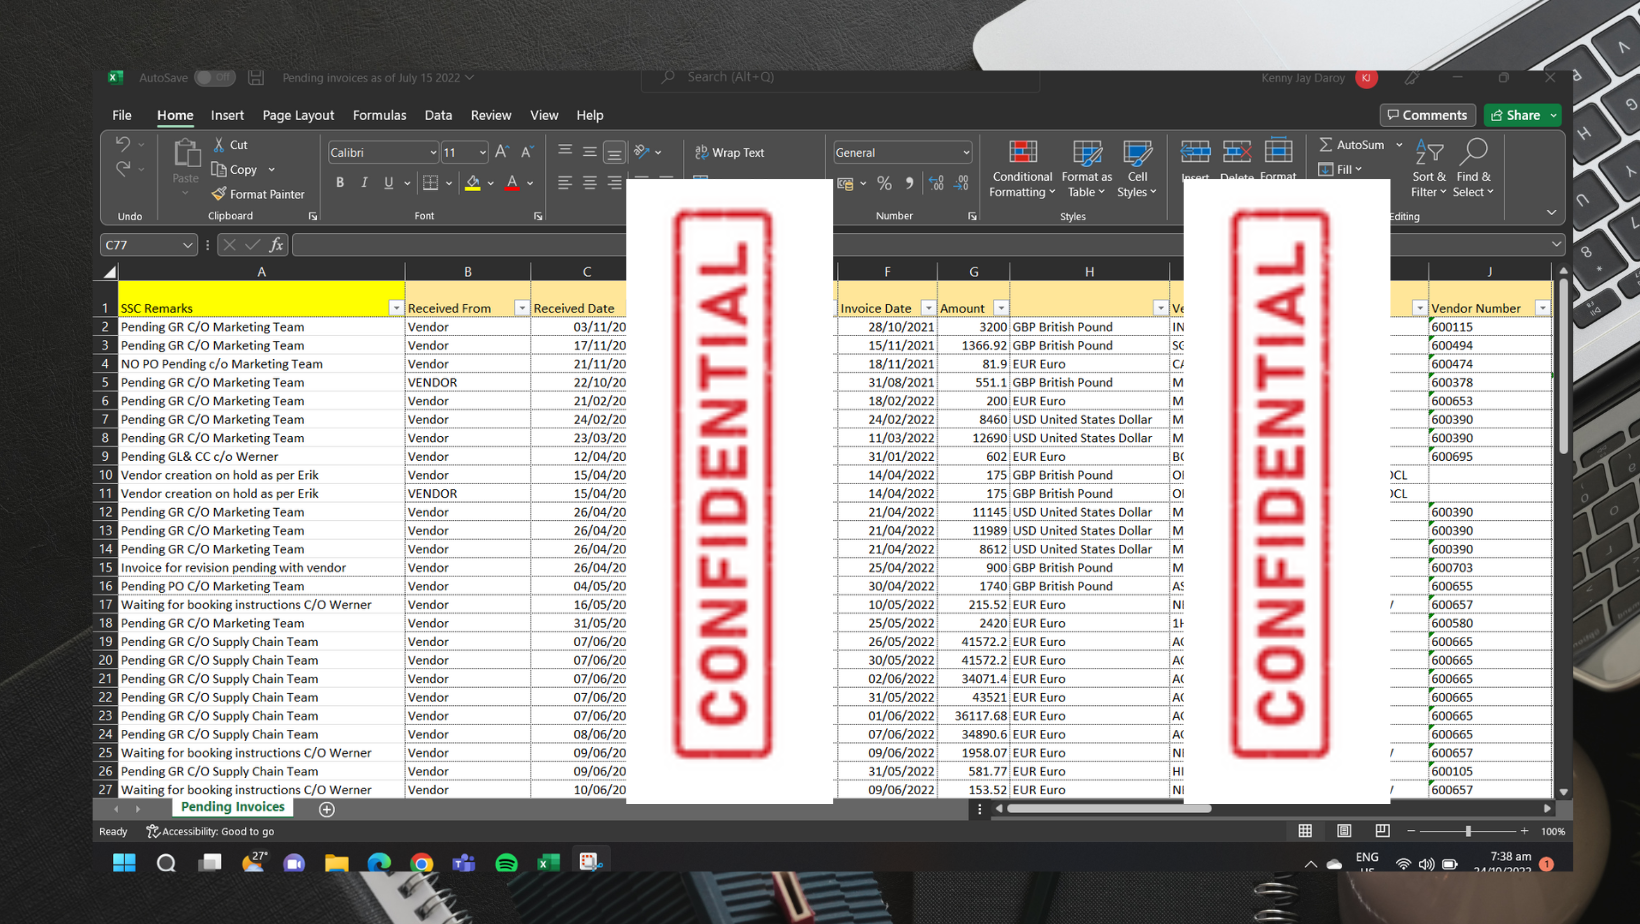Click Increase Decimal icon
This screenshot has height=924, width=1640.
click(x=936, y=183)
